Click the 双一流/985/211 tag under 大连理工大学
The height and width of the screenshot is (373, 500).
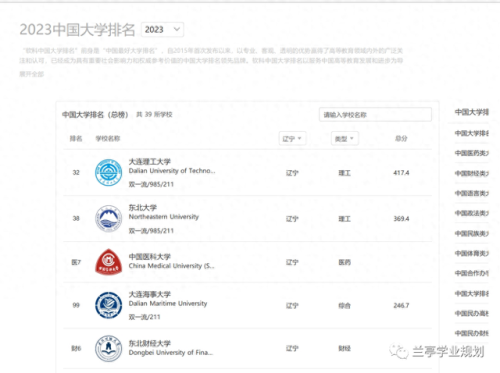(x=151, y=184)
